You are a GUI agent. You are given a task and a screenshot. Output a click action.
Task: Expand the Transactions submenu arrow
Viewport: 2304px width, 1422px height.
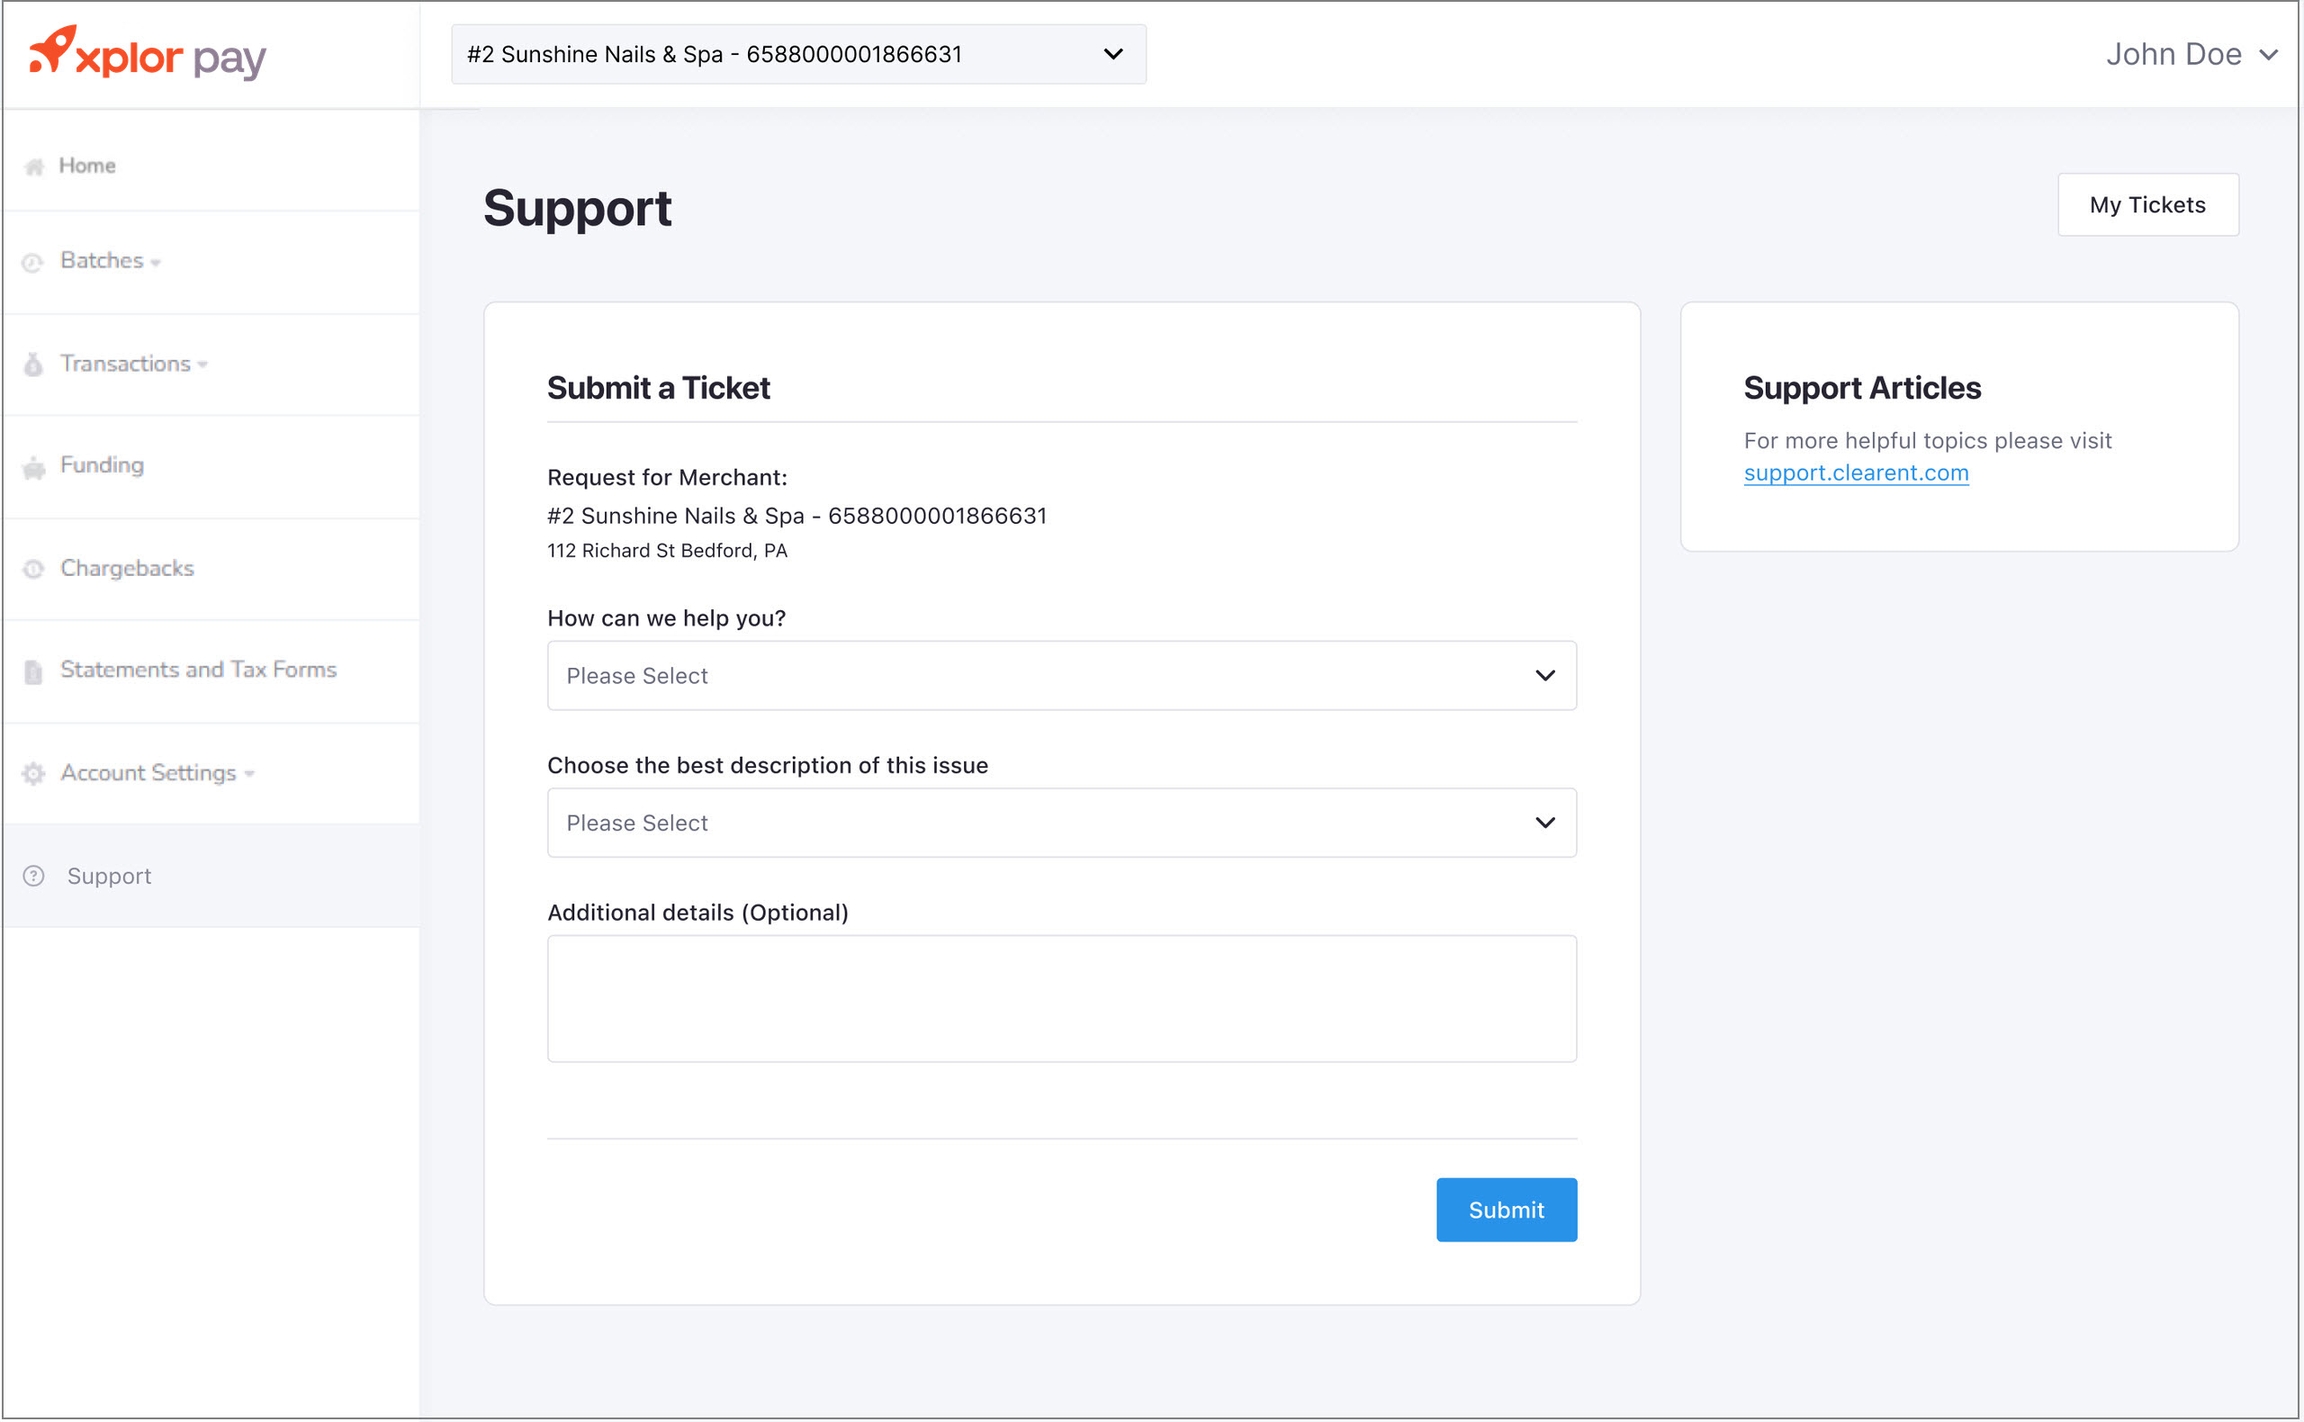coord(203,365)
